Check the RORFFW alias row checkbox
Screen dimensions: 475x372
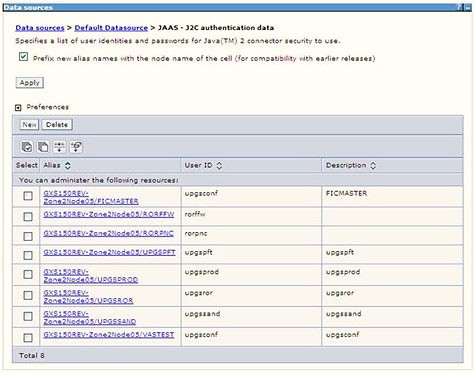point(28,217)
